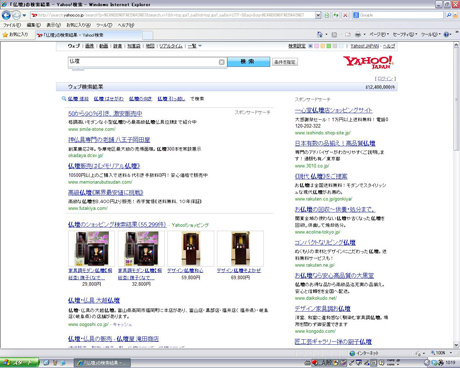Open the 検索設定 link
Image resolution: width=460 pixels, height=368 pixels.
(297, 46)
